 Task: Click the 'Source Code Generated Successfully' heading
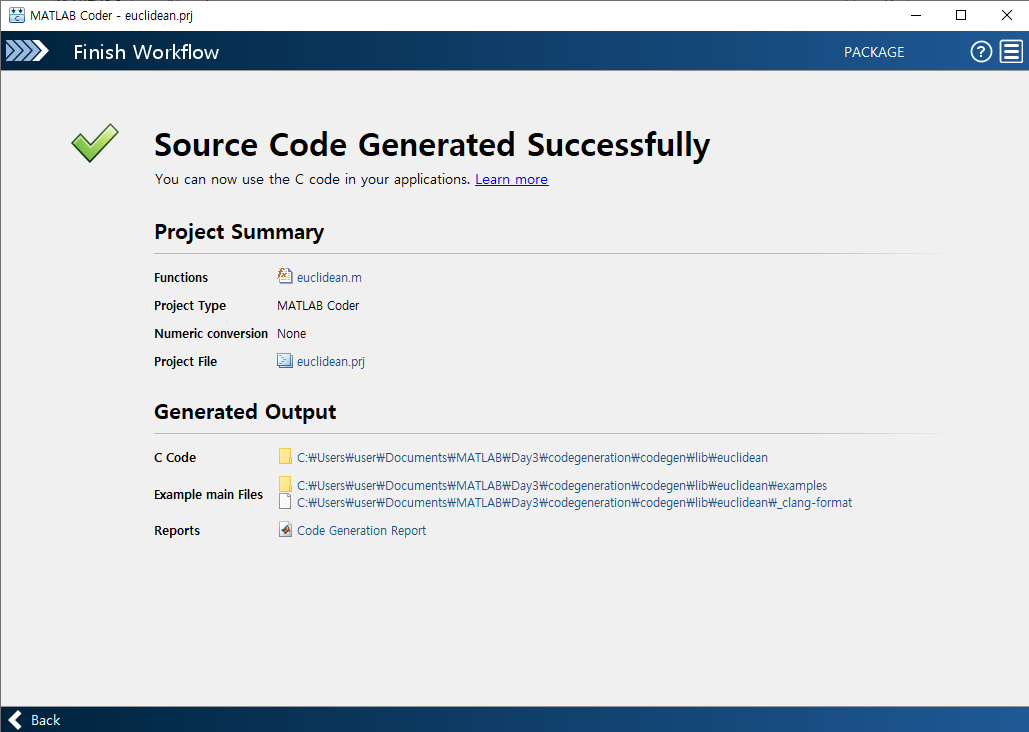432,145
